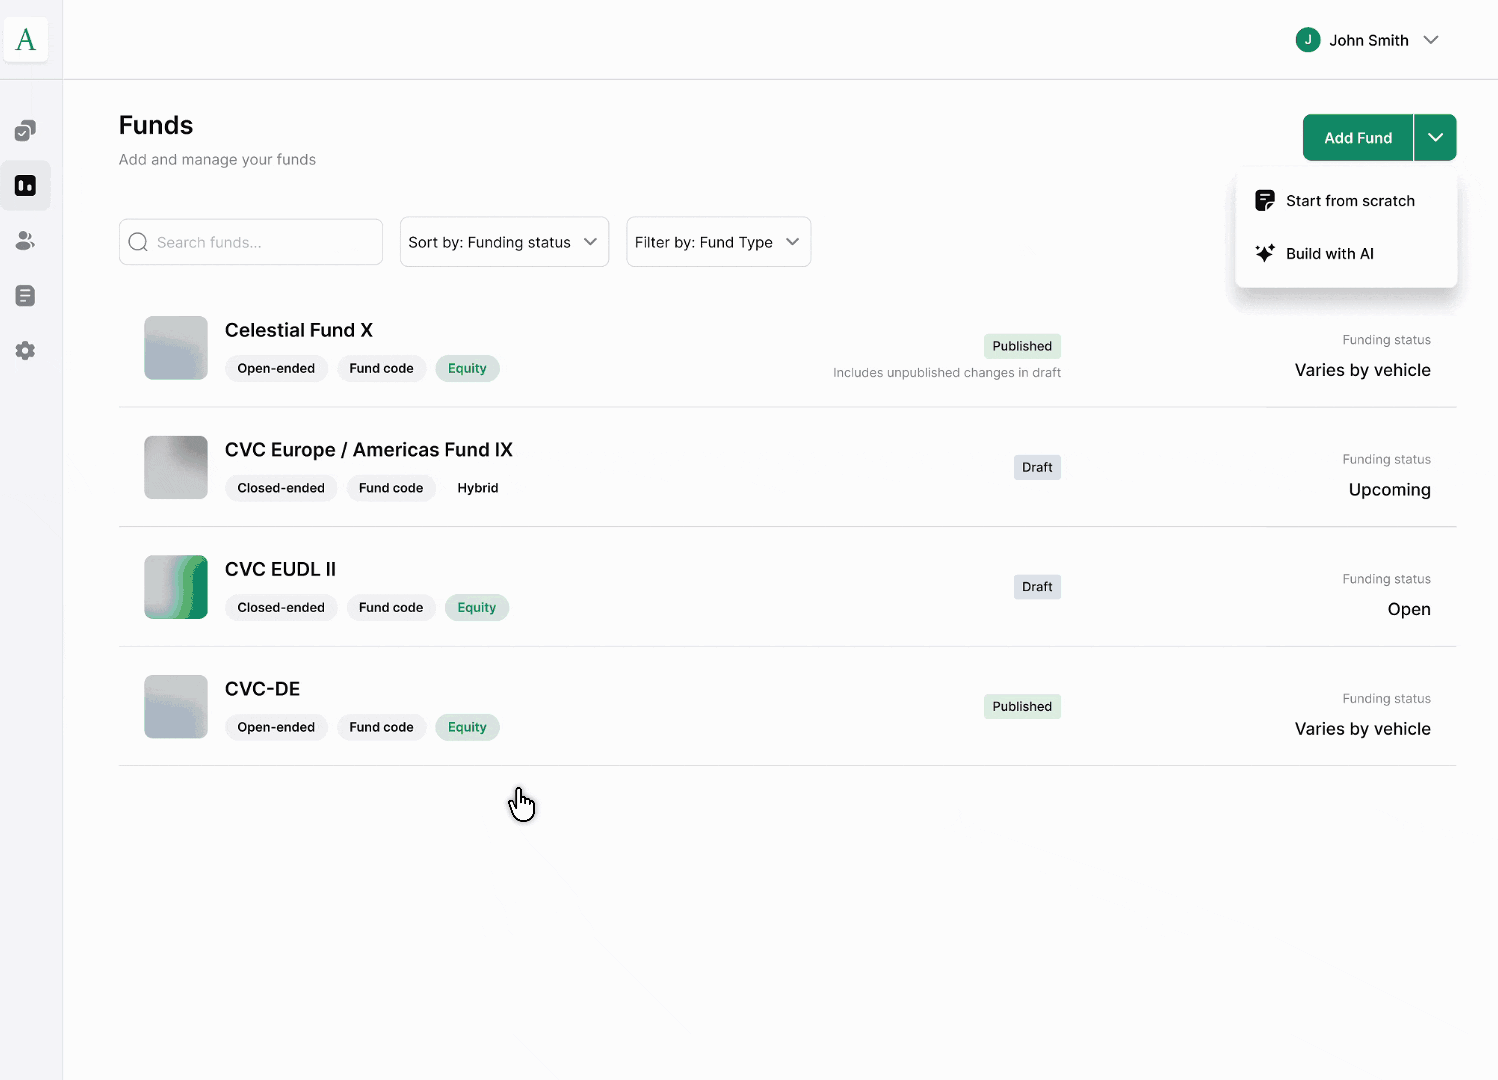Viewport: 1498px width, 1080px height.
Task: Click the Upcoming funding status value
Action: click(1389, 490)
